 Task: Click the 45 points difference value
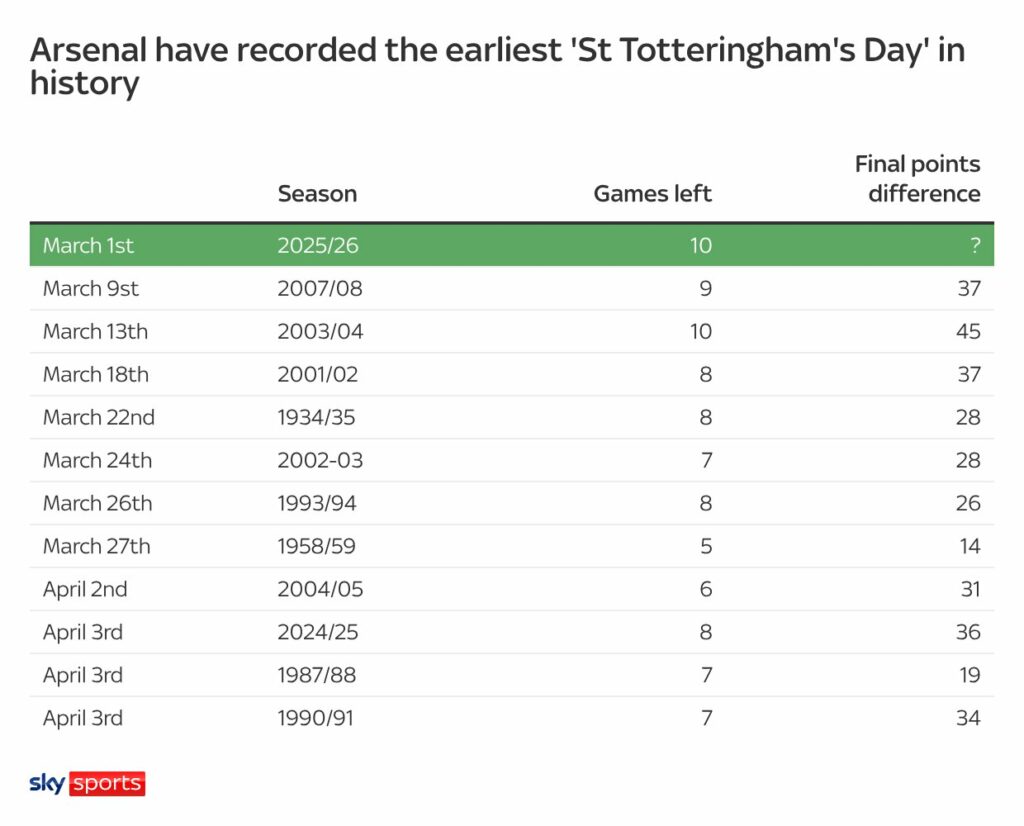click(967, 332)
